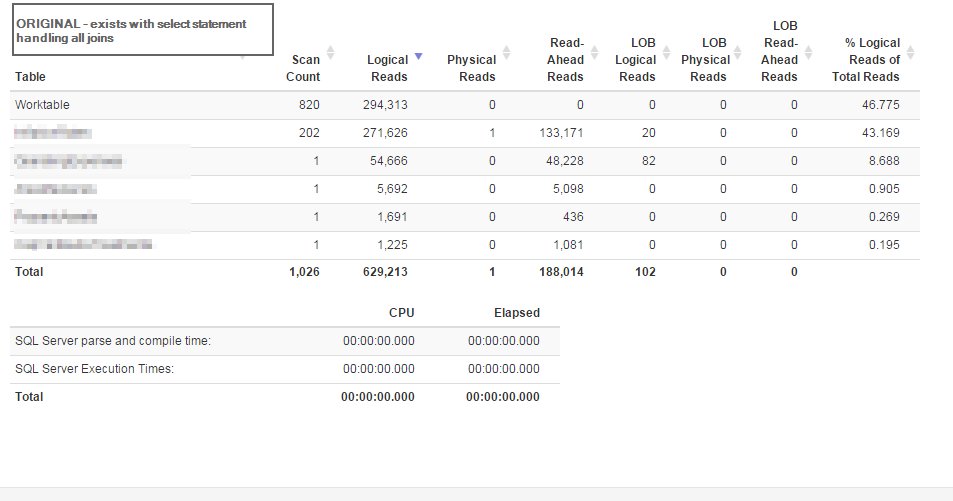This screenshot has height=501, width=953.
Task: Click the Physical Reads sort arrows
Action: (506, 52)
